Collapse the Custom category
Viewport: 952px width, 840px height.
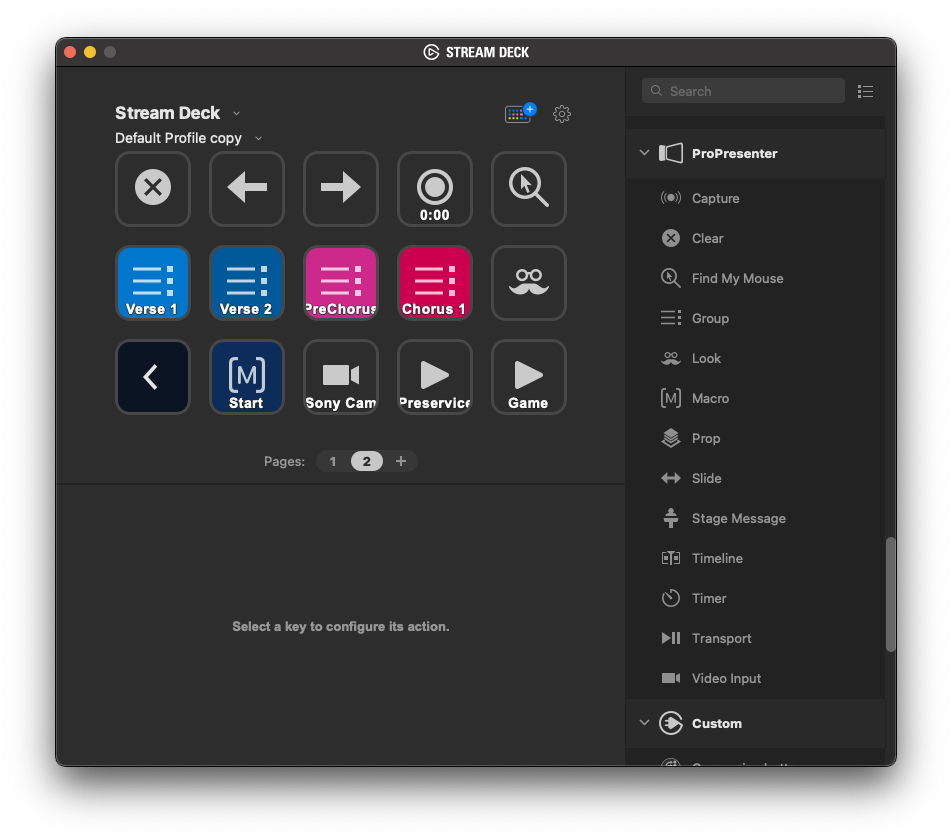(x=644, y=723)
